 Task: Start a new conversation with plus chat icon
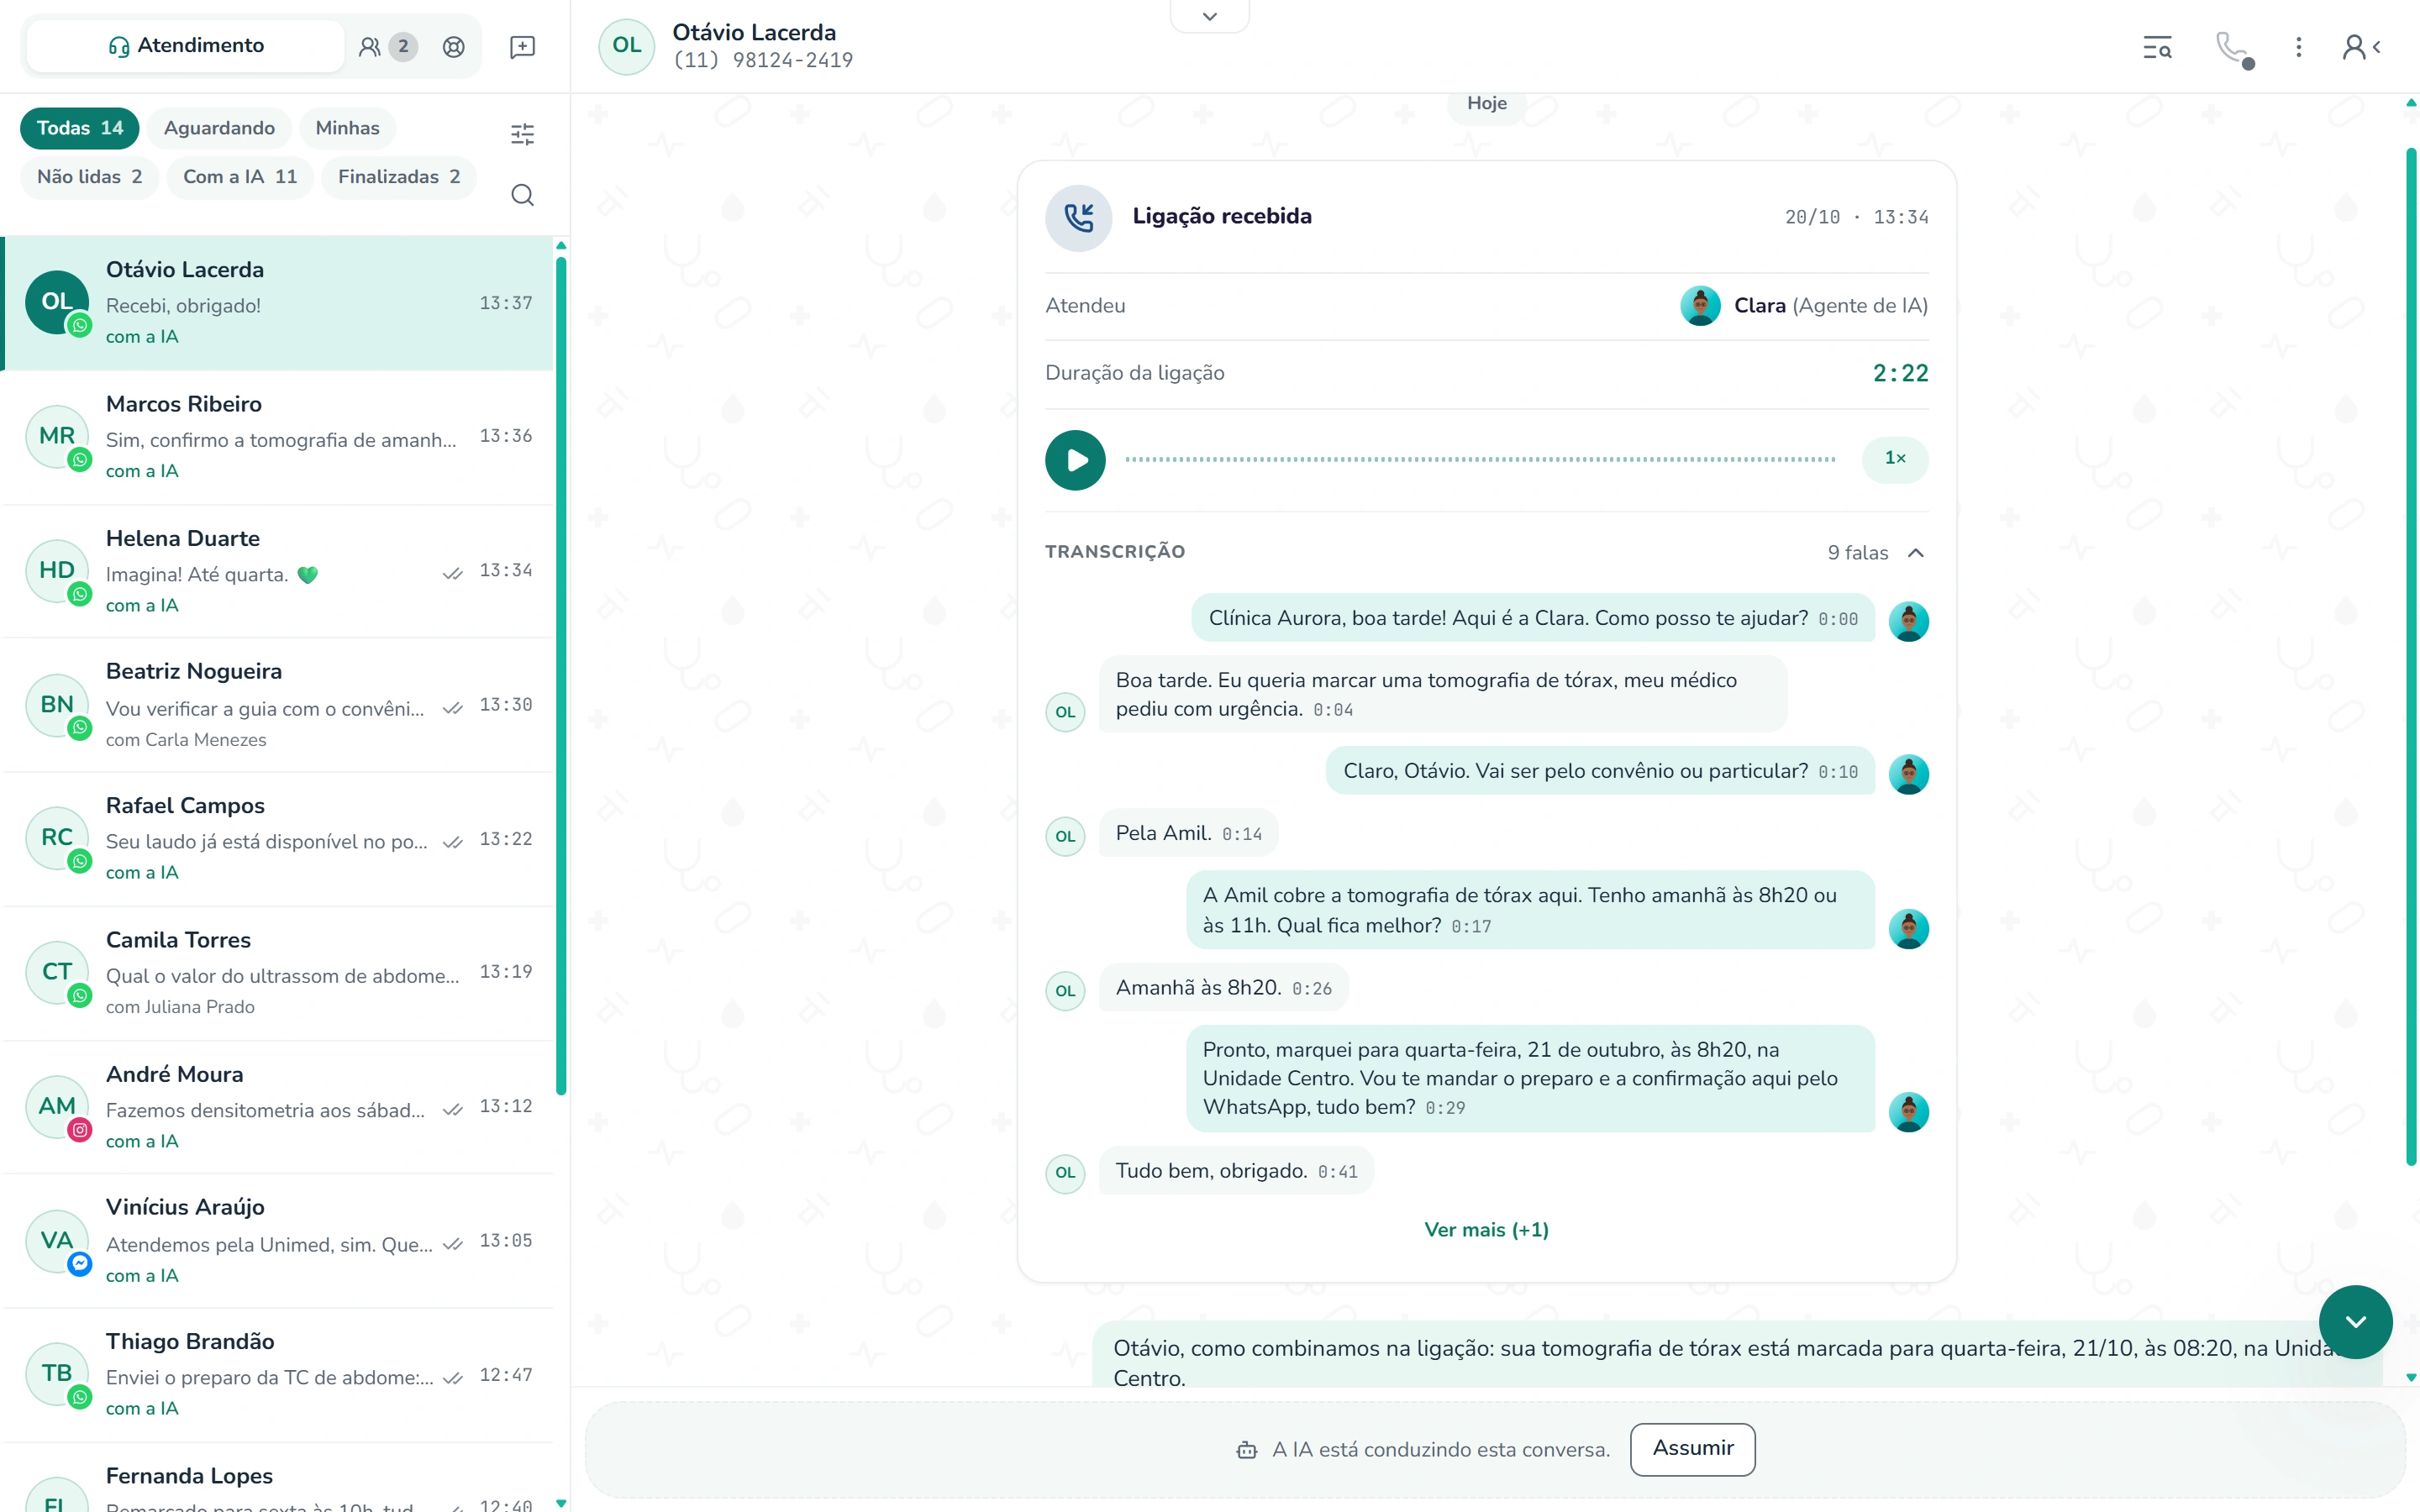tap(522, 47)
